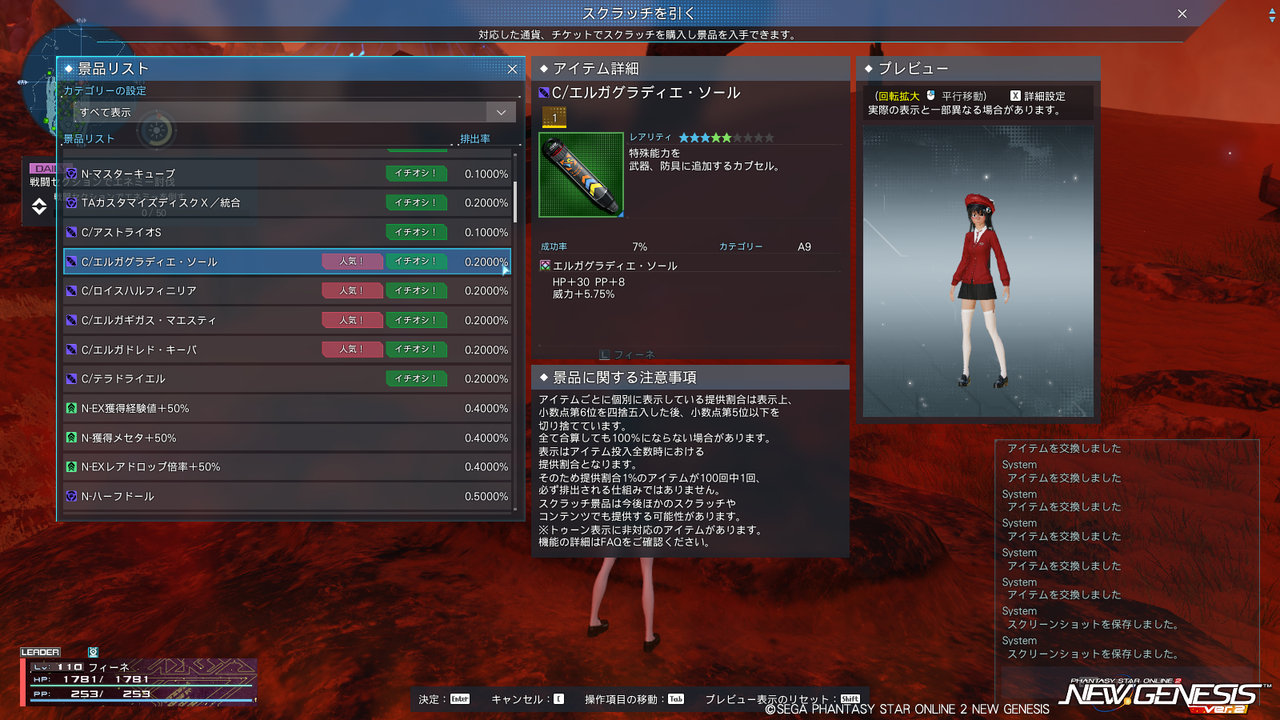The height and width of the screenshot is (720, 1280).
Task: Click the 決定 confirm hint
Action: [444, 699]
